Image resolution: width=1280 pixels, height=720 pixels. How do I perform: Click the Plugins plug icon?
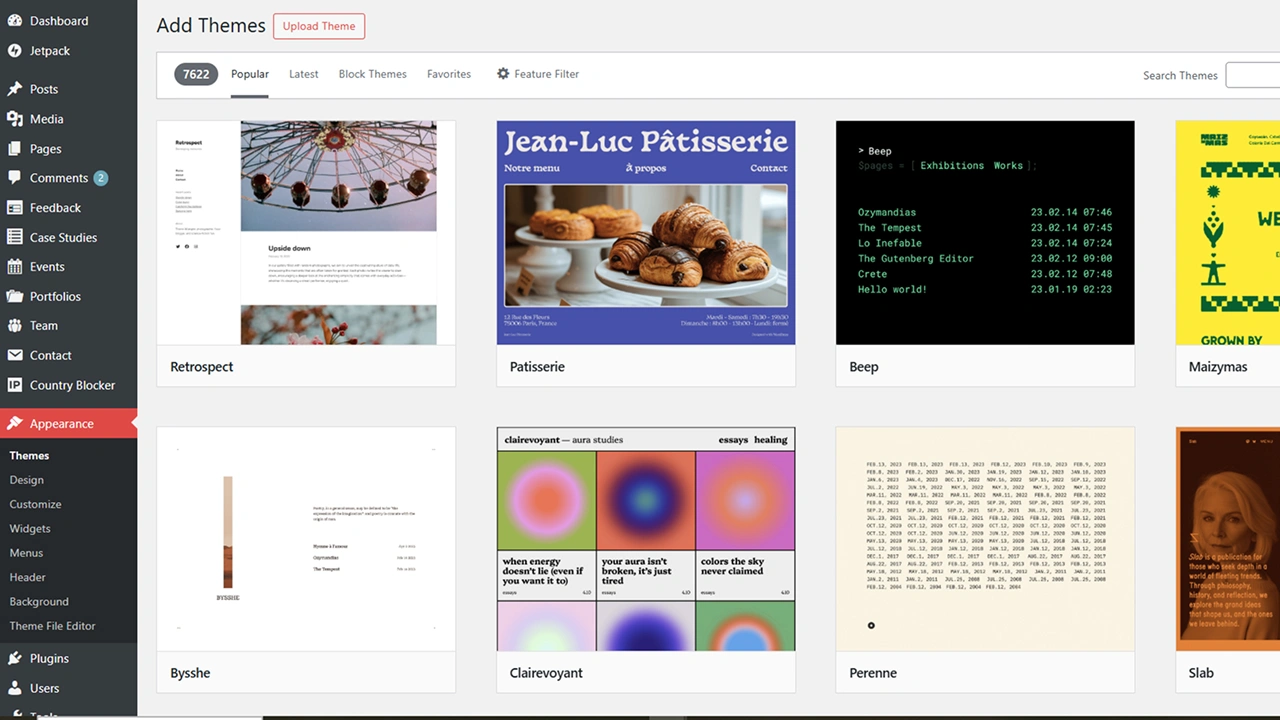(x=15, y=658)
